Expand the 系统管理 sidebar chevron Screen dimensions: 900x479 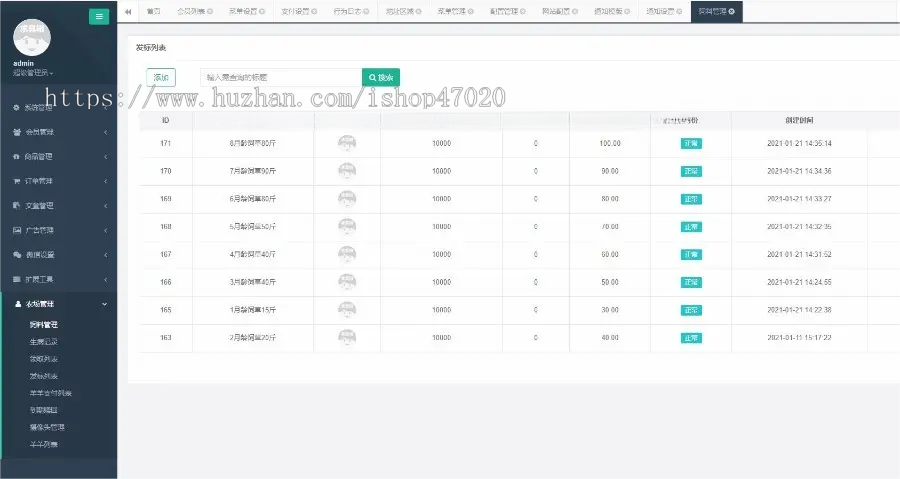pyautogui.click(x=106, y=107)
